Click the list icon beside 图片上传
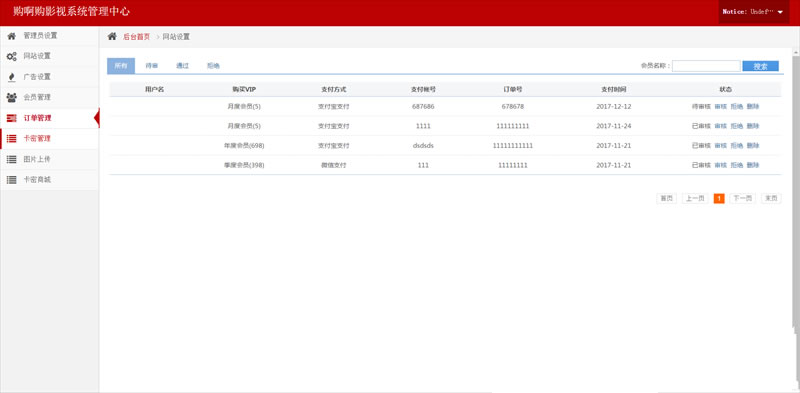 (11, 159)
